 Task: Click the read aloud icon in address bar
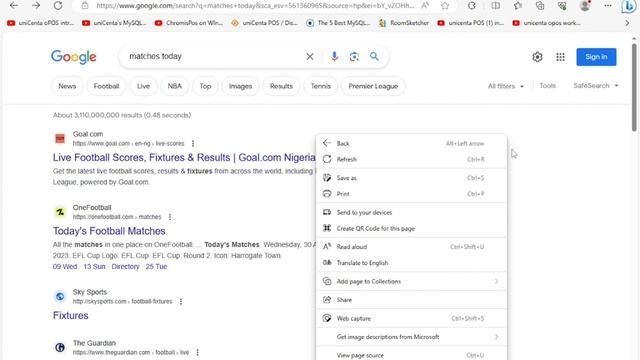425,5
